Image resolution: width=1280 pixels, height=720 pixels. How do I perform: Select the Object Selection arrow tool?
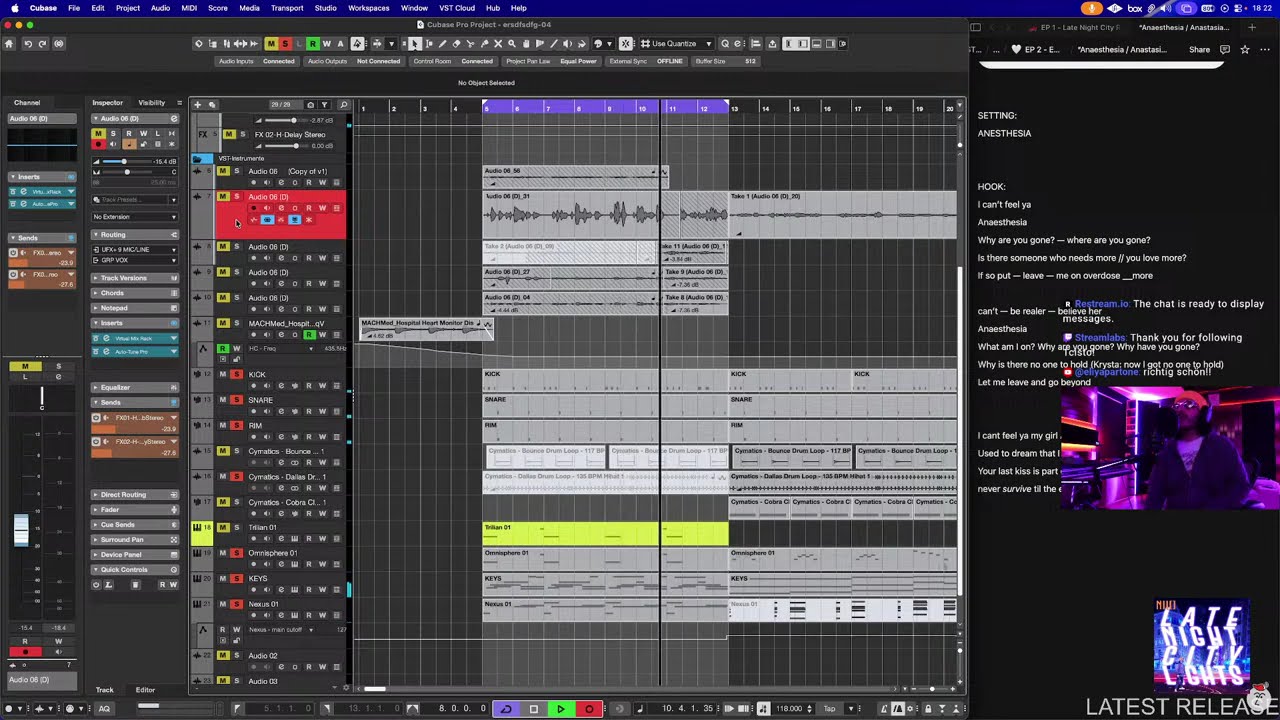(415, 44)
